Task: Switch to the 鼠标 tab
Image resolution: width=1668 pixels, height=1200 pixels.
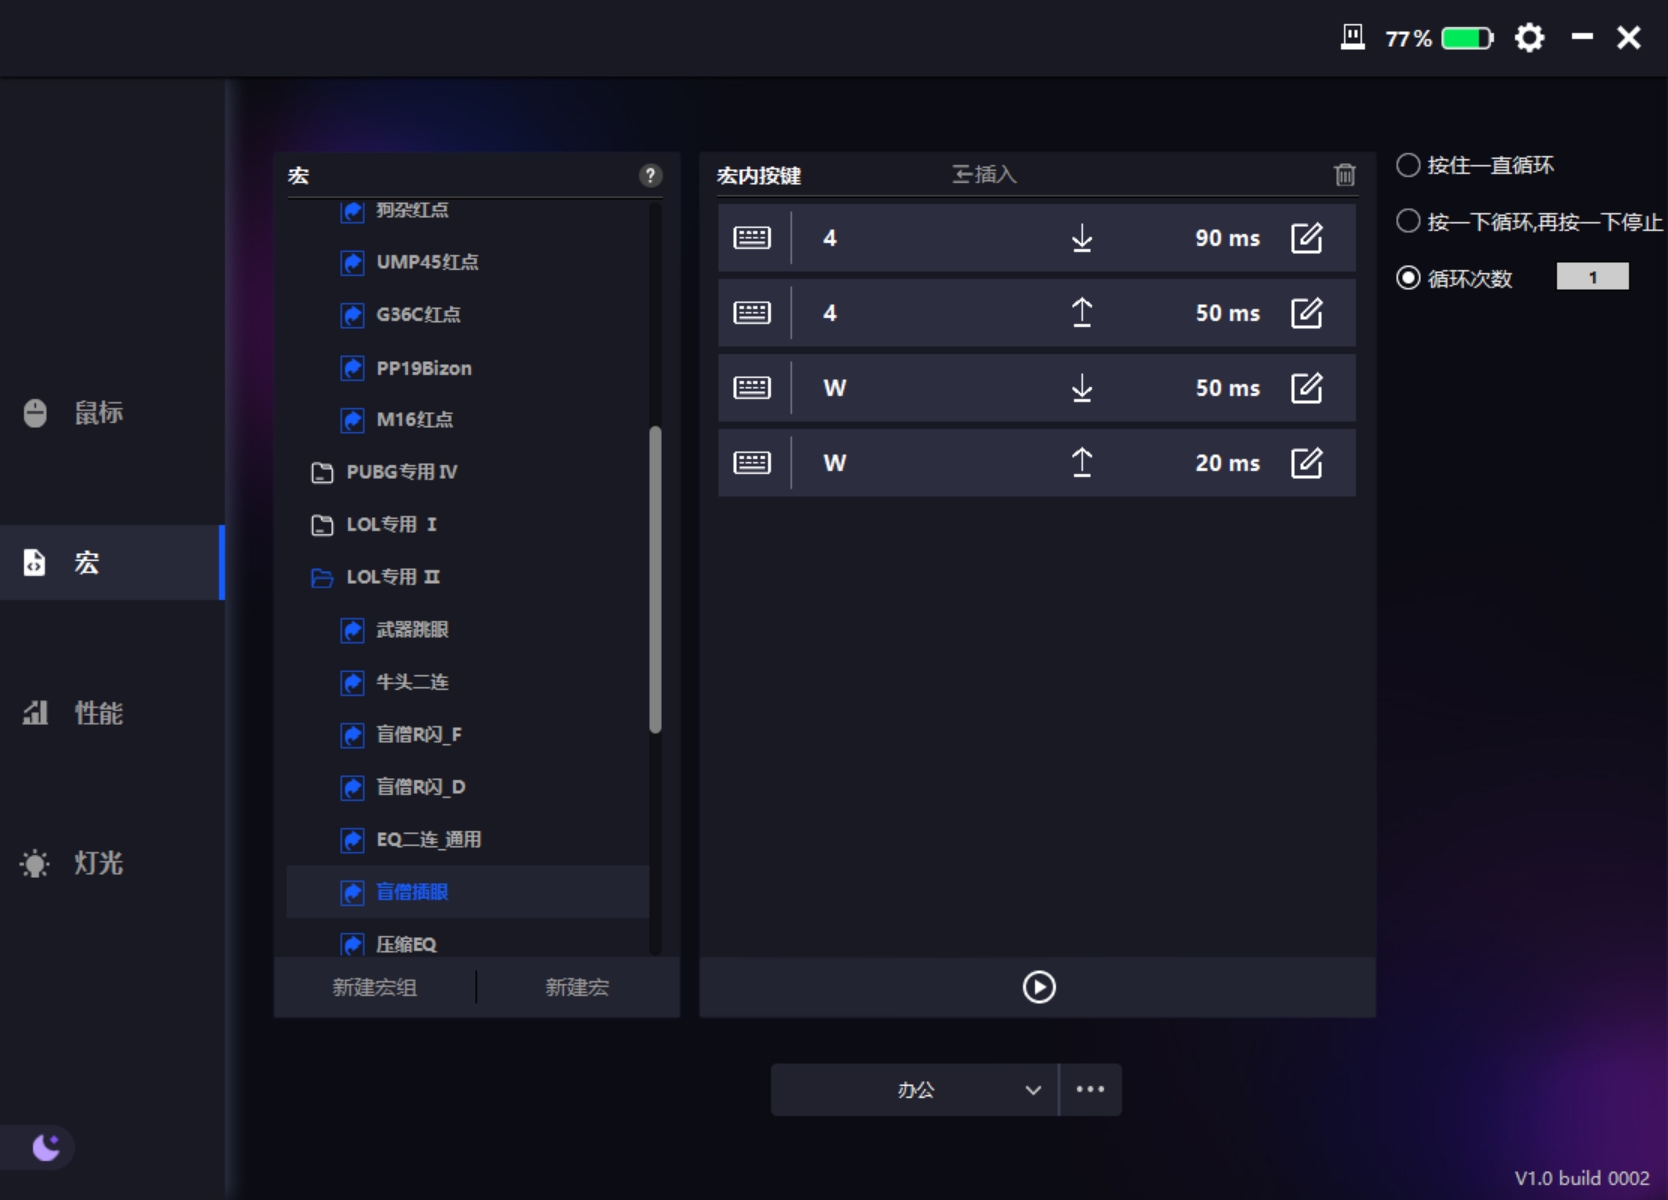Action: (x=98, y=412)
